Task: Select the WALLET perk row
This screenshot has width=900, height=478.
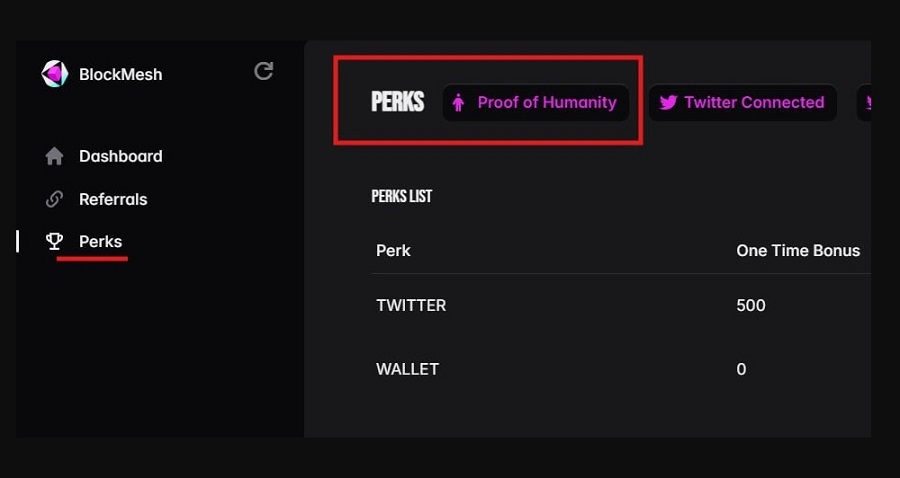Action: [x=621, y=369]
